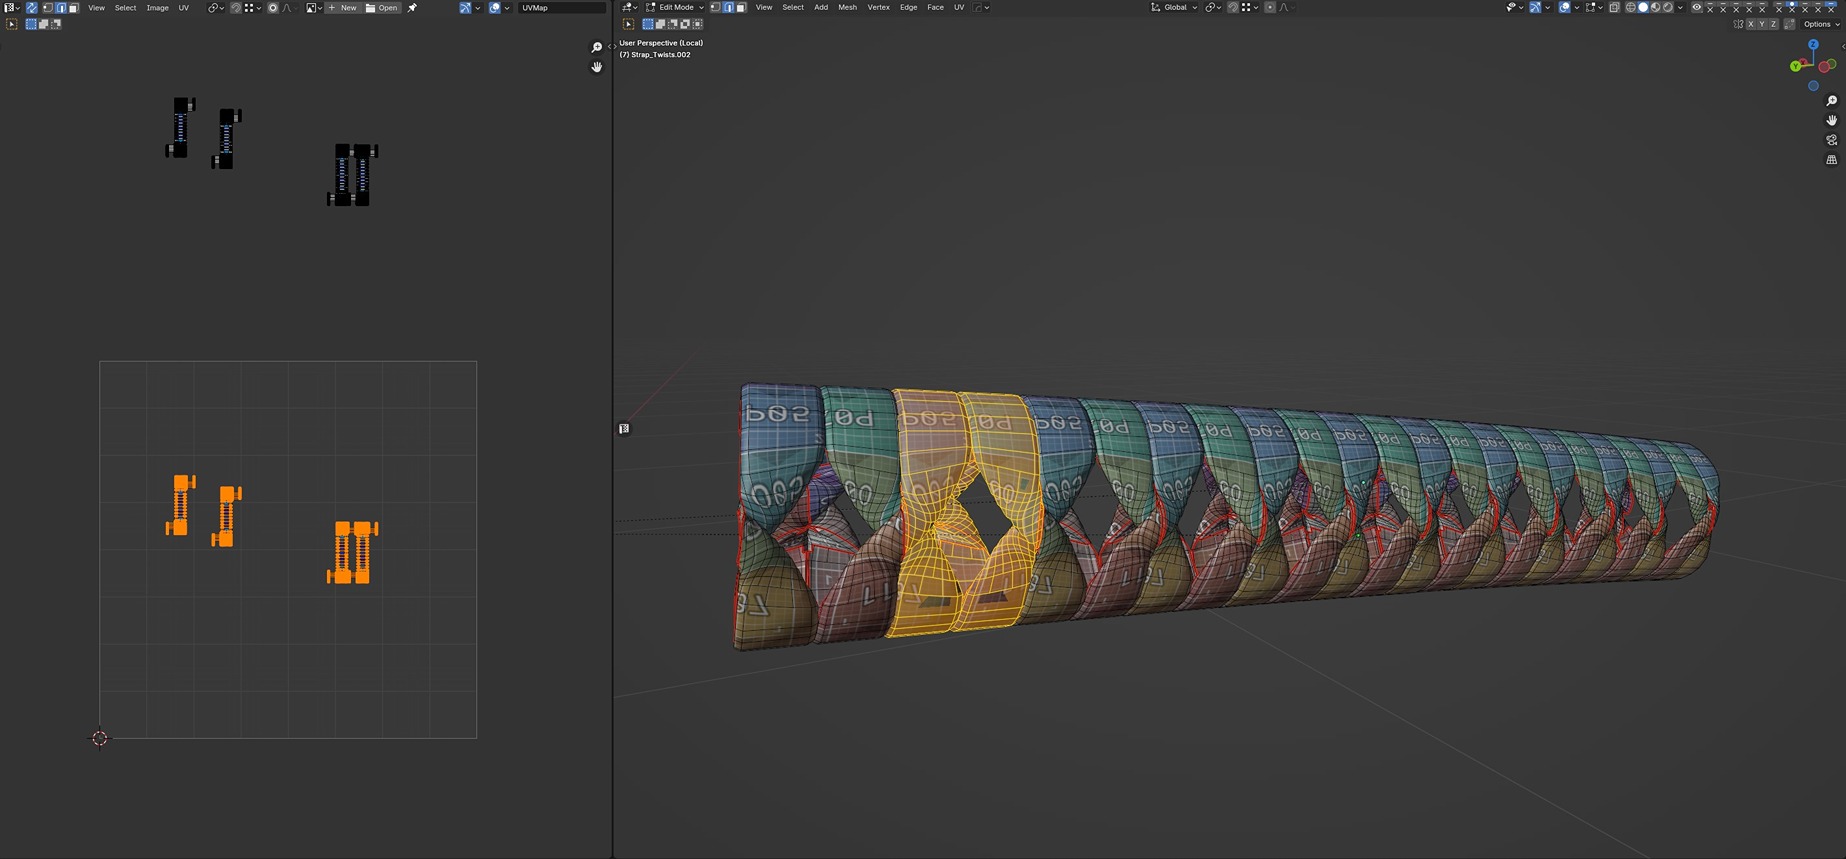Click the pan hand icon in 3D viewport
Screen dimensions: 1846x859
(1831, 120)
